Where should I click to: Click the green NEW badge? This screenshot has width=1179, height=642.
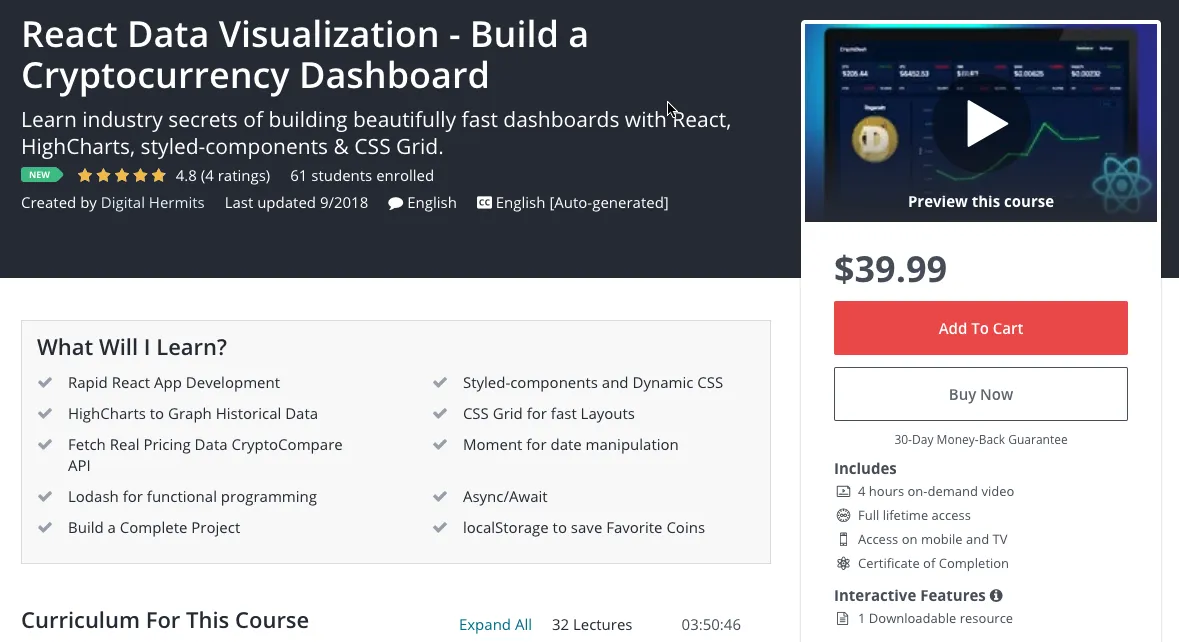(41, 175)
